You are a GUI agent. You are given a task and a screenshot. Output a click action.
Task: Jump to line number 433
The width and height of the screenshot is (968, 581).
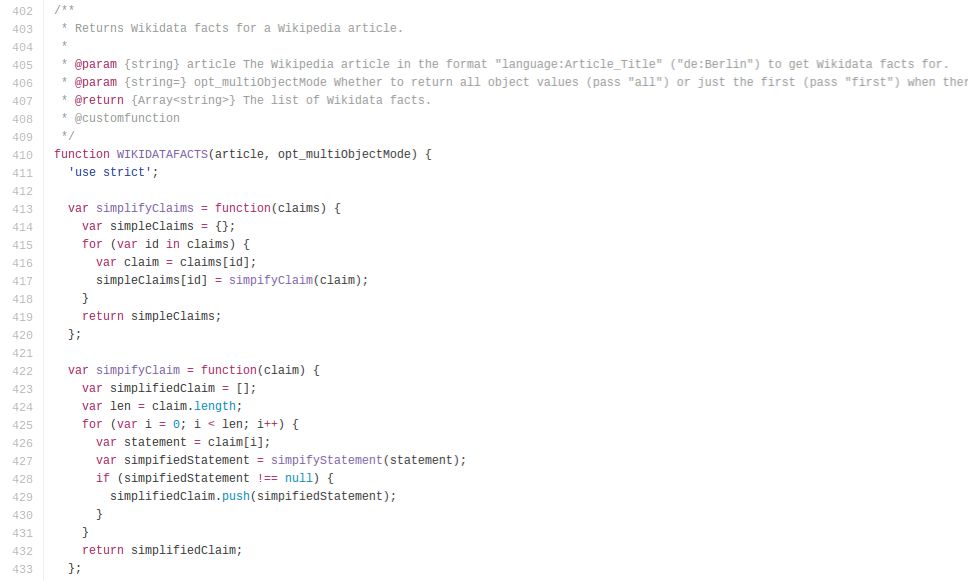22,568
